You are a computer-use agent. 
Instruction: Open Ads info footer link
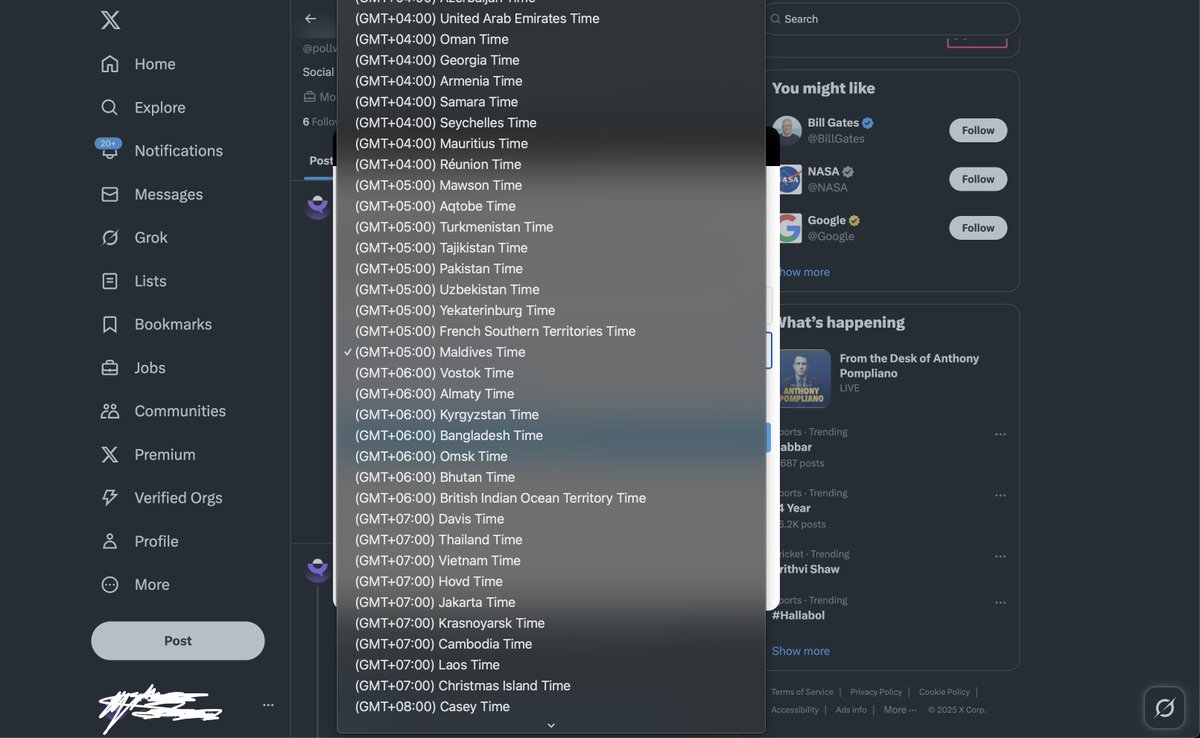(851, 710)
